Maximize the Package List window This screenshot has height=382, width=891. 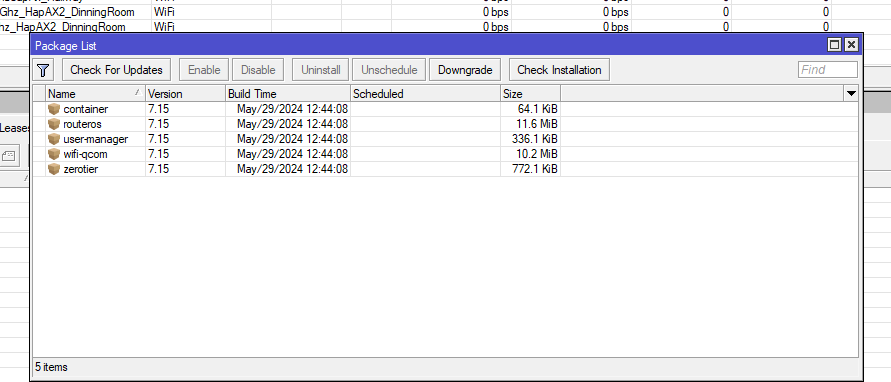(835, 45)
